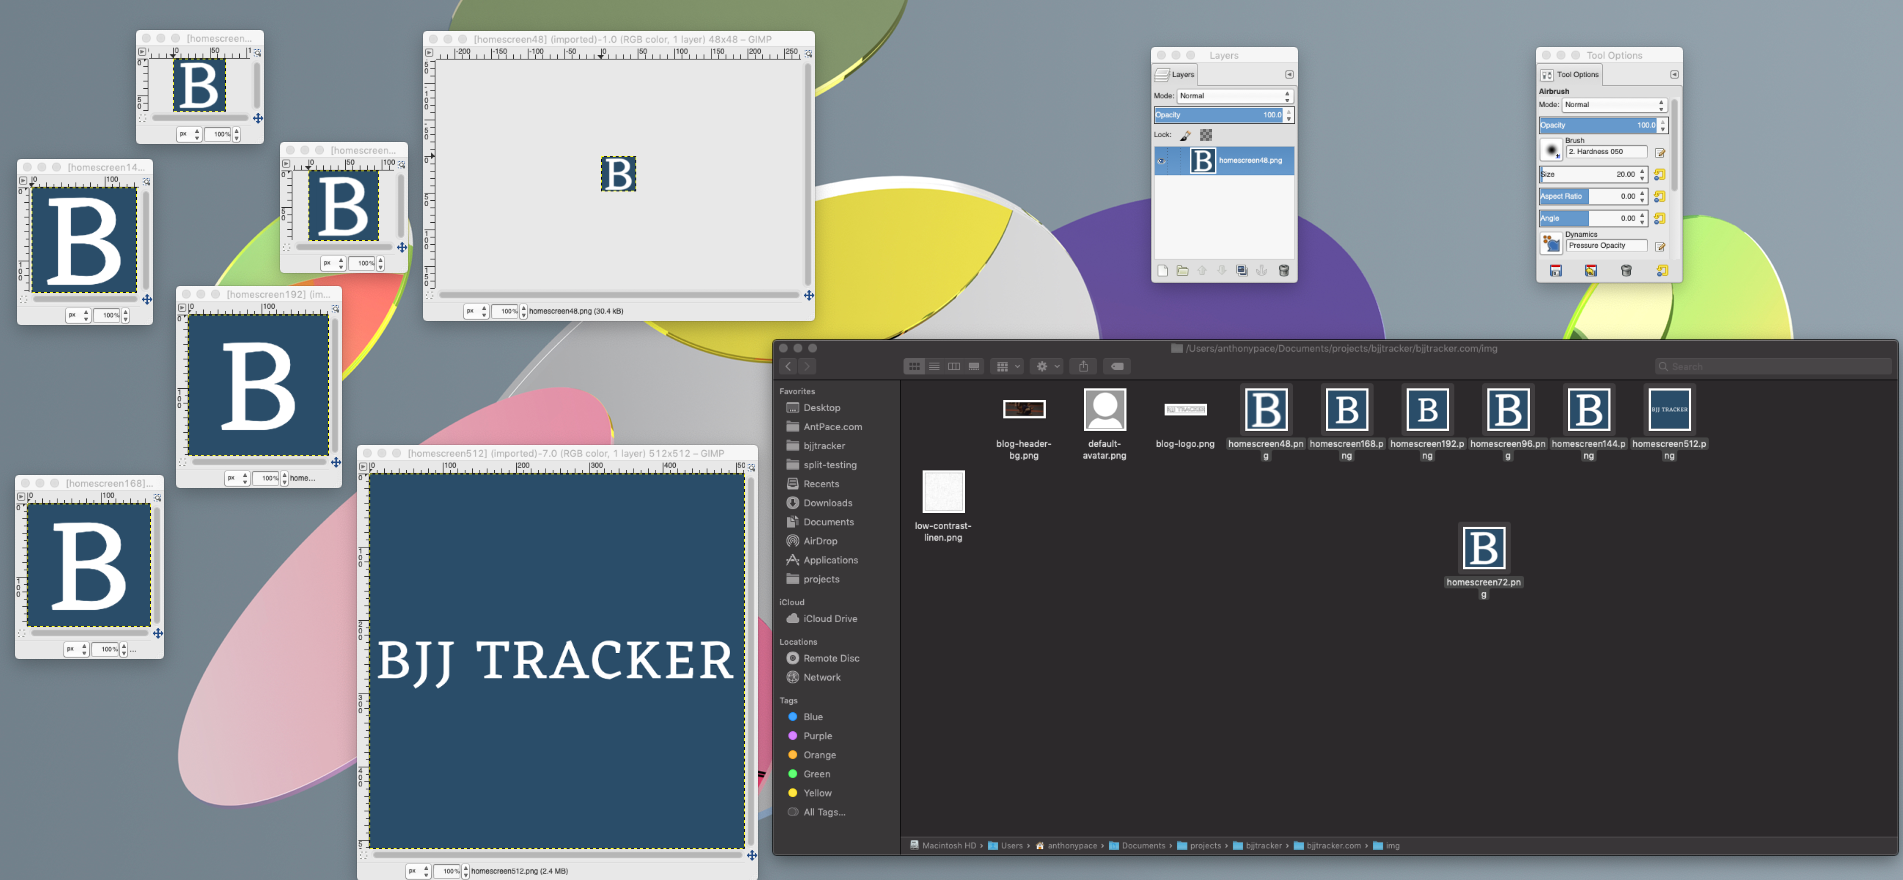Open AirDrop from the Finder sidebar
The image size is (1903, 880).
click(x=820, y=541)
